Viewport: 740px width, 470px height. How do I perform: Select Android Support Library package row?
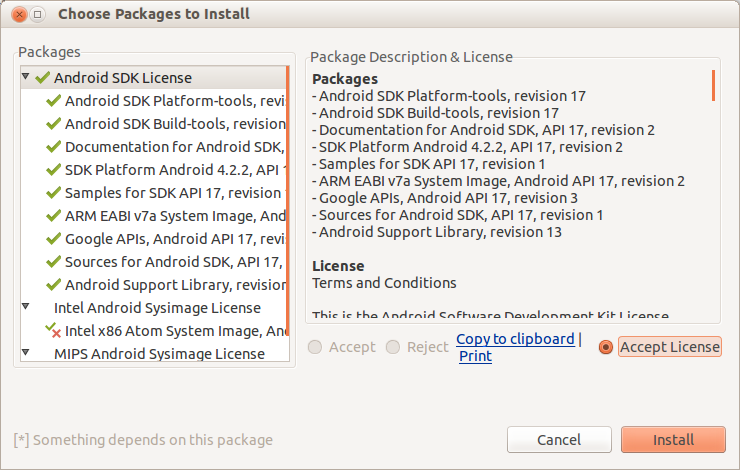pos(153,285)
